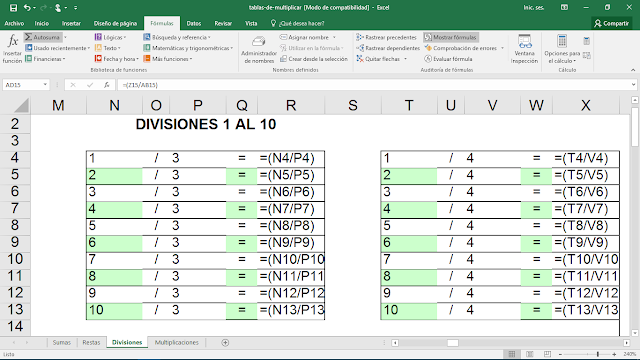Switch to normal view in status bar
The height and width of the screenshot is (360, 640).
[512, 354]
